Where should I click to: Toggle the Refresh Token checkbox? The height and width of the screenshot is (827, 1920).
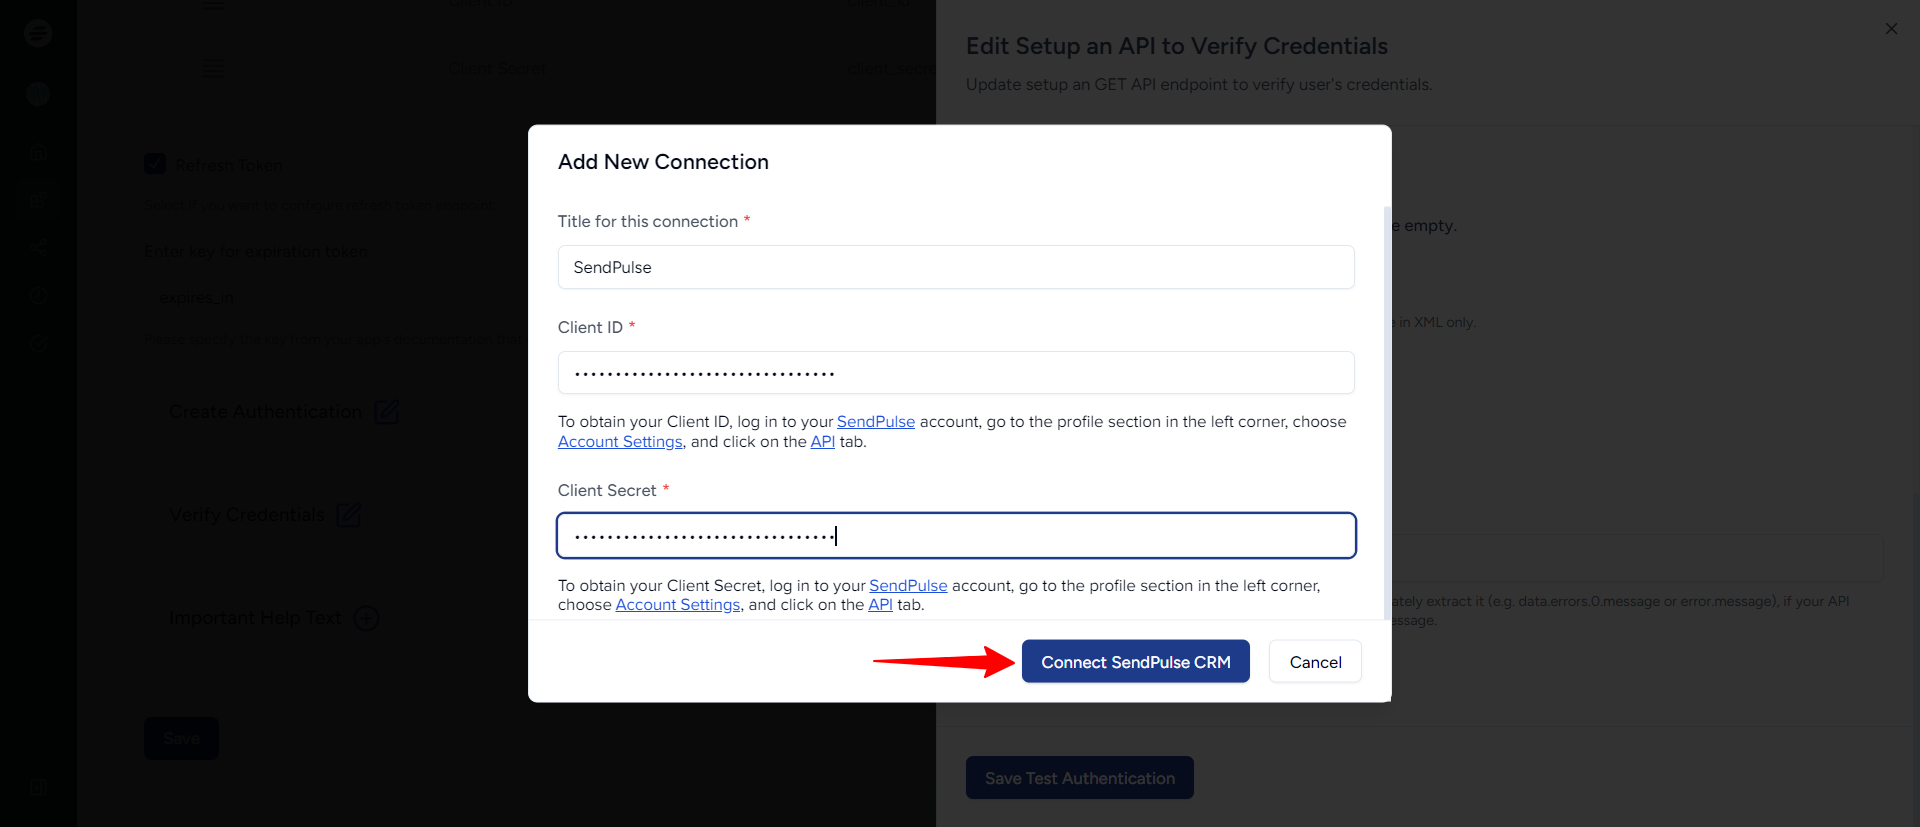(x=155, y=164)
